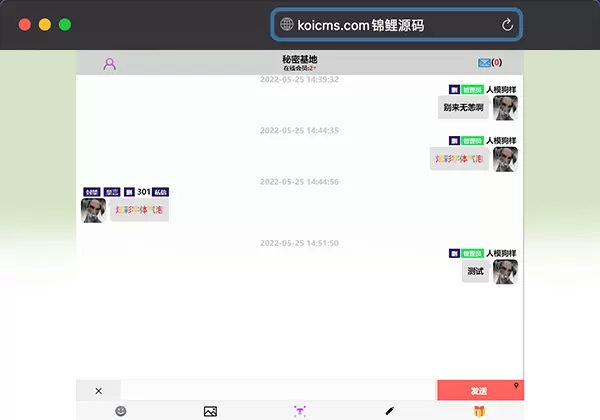This screenshot has height=420, width=600.
Task: Open the mail inbox envelope icon
Action: (x=484, y=62)
